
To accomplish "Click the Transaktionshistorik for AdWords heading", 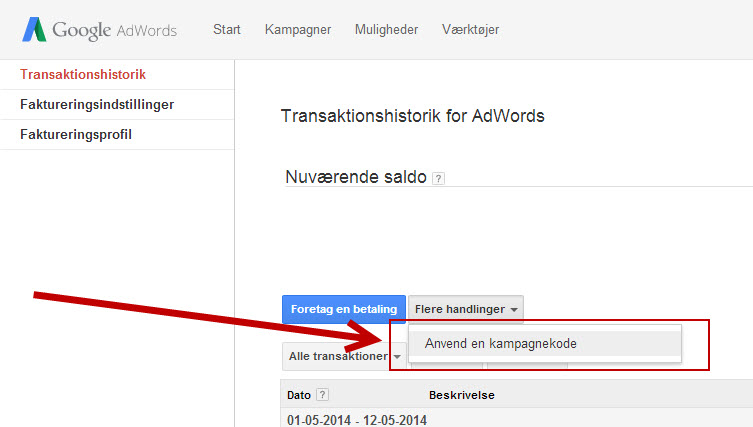I will click(413, 116).
